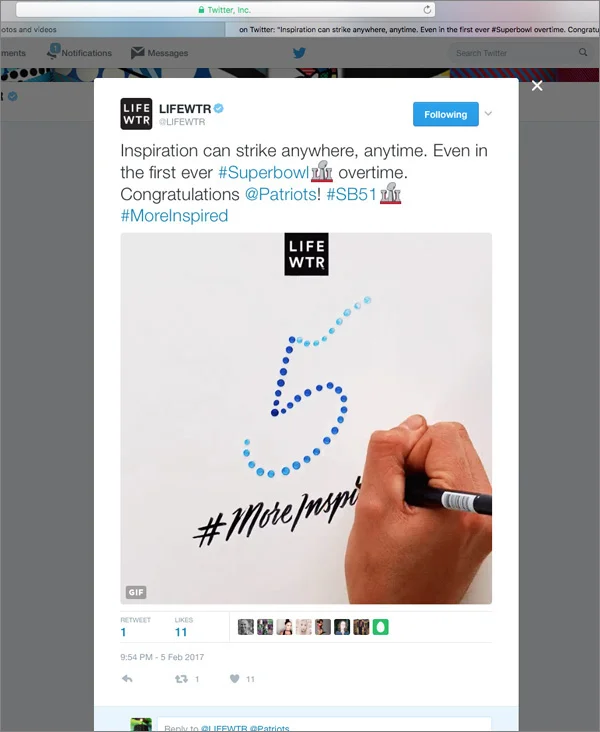Open the @Patriots mention link

pos(281,194)
